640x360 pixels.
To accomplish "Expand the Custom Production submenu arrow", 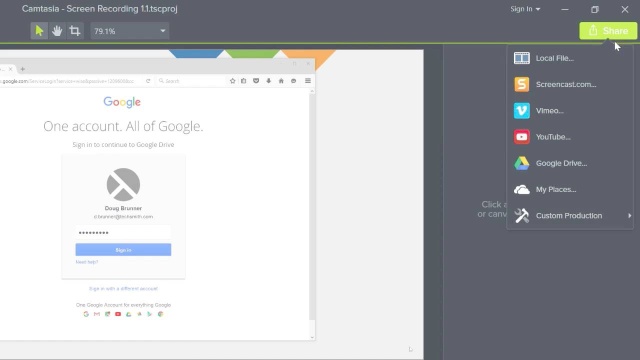I will 629,216.
